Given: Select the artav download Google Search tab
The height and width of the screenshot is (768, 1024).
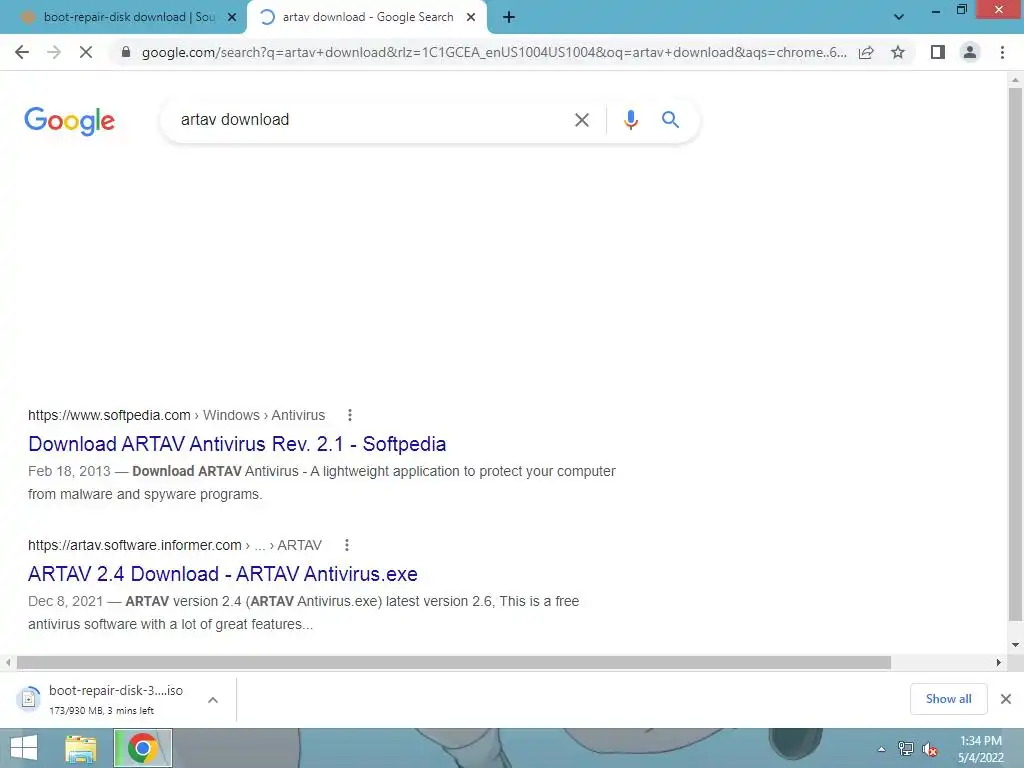Looking at the screenshot, I should click(x=367, y=18).
